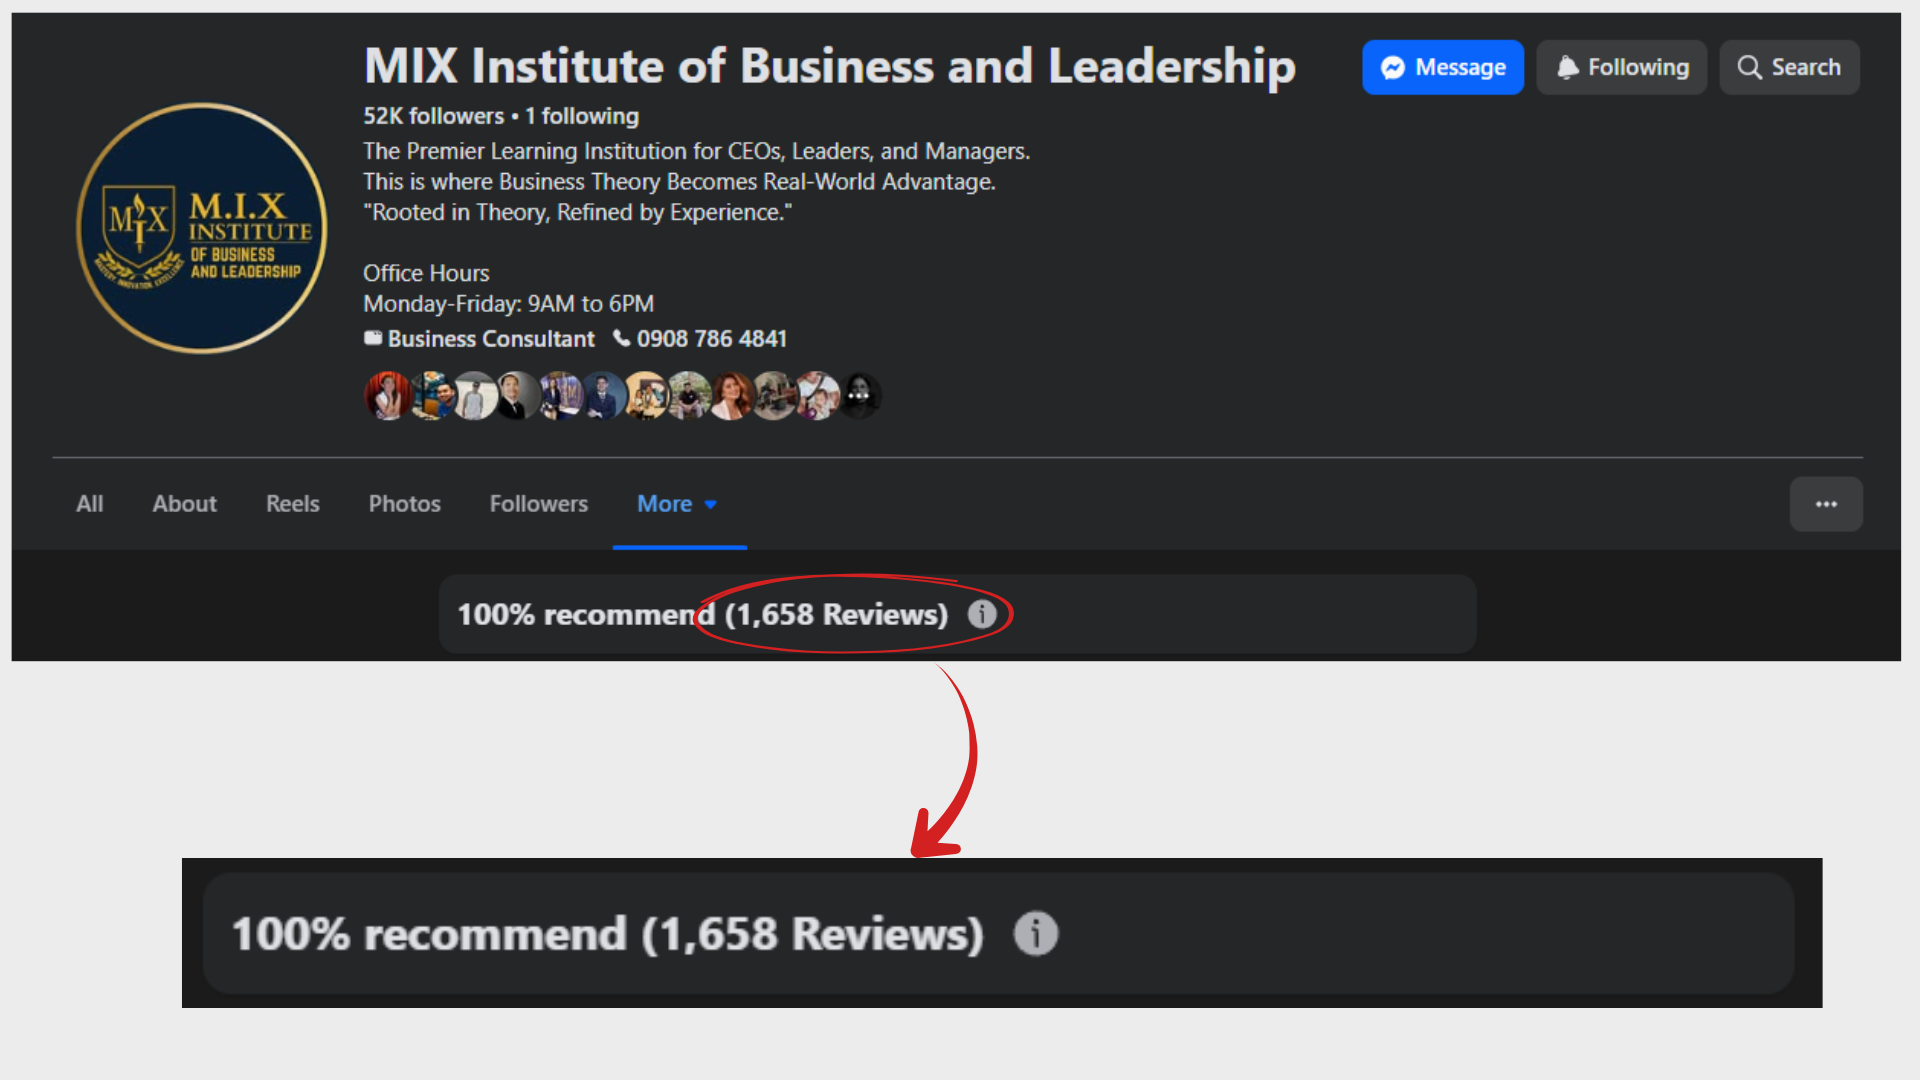Open the last follower avatar with the dots overlay
This screenshot has height=1080, width=1920.
tap(859, 395)
